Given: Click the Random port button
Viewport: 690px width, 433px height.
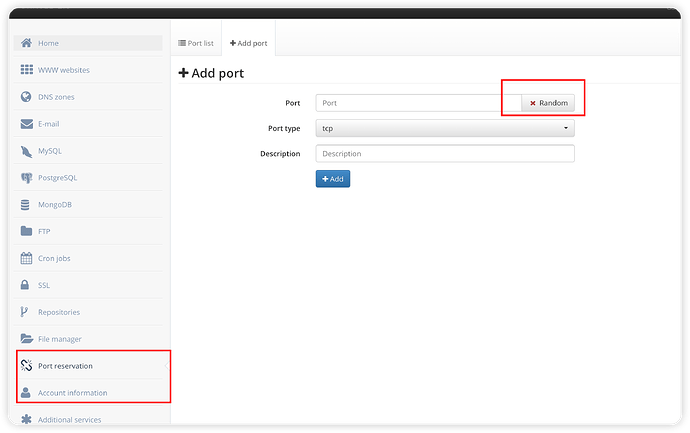Looking at the screenshot, I should [x=548, y=103].
